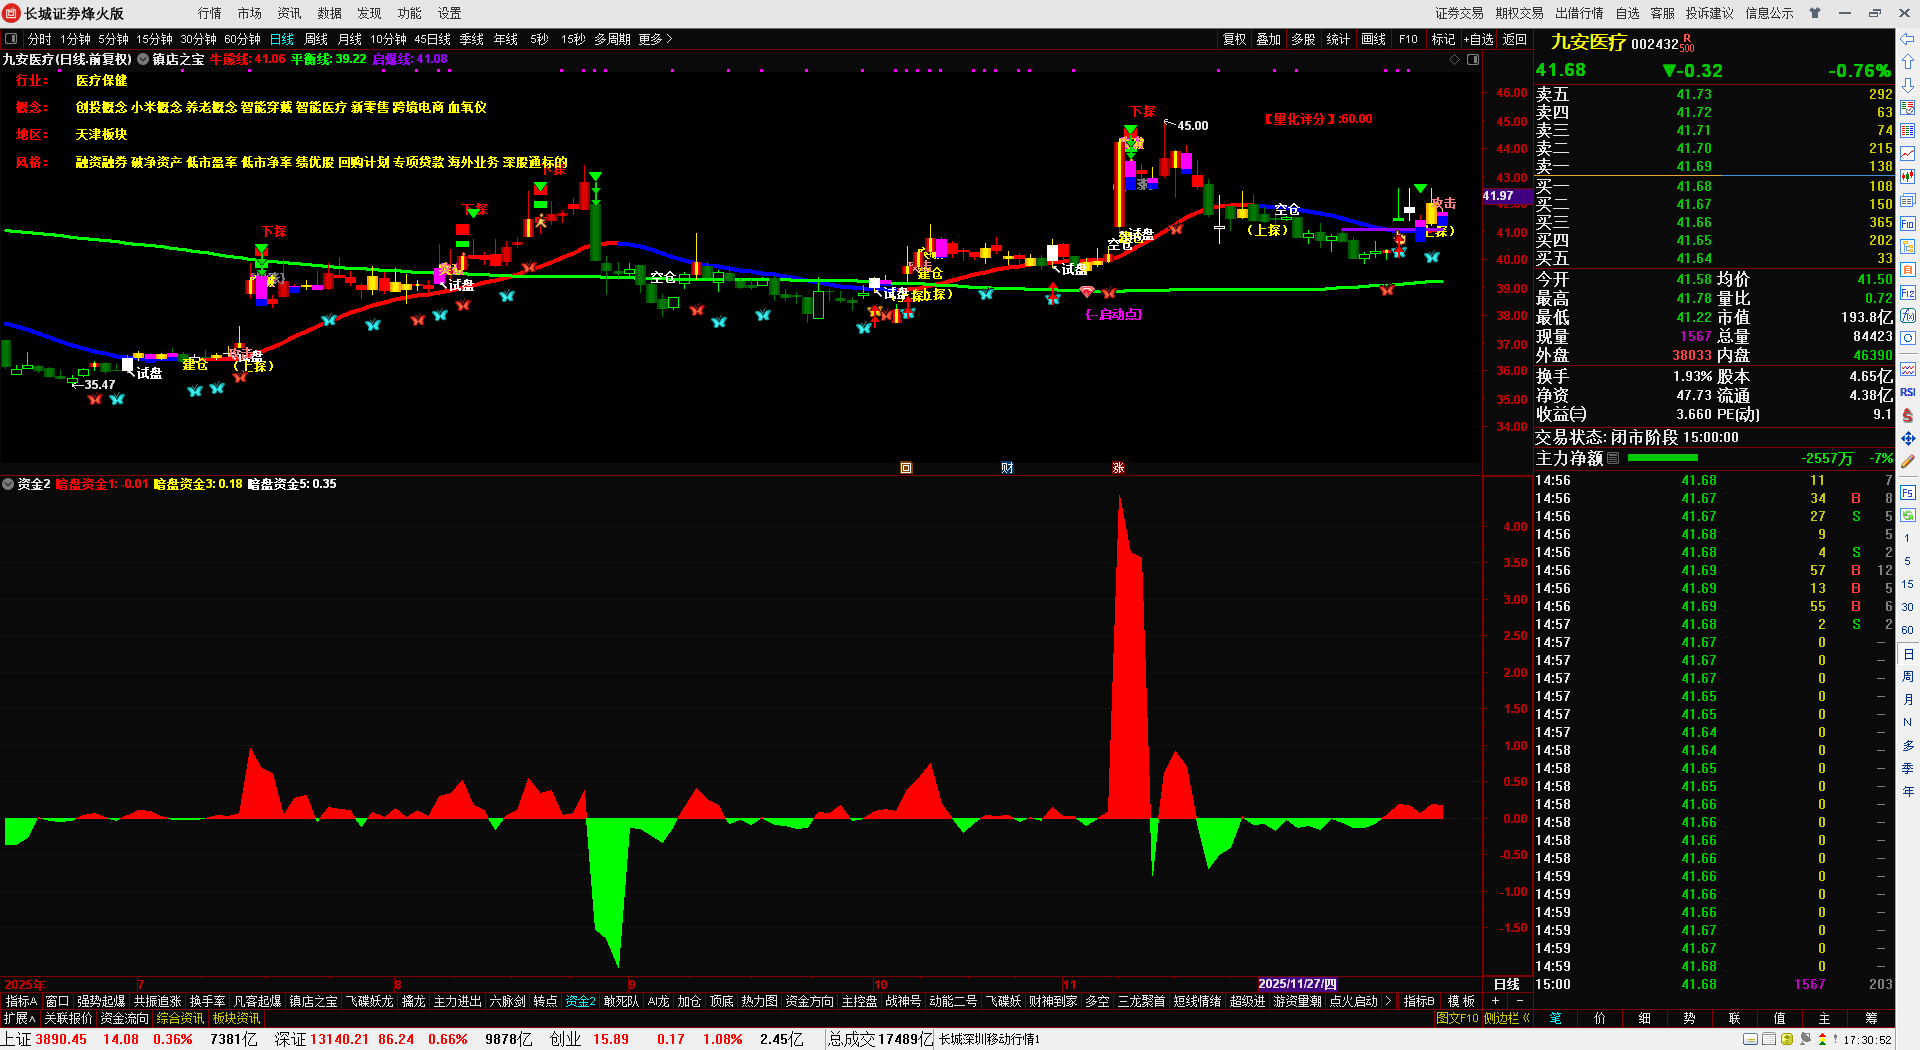1920x1050 pixels.
Task: Select the four-way move arrows icon
Action: 1908,438
